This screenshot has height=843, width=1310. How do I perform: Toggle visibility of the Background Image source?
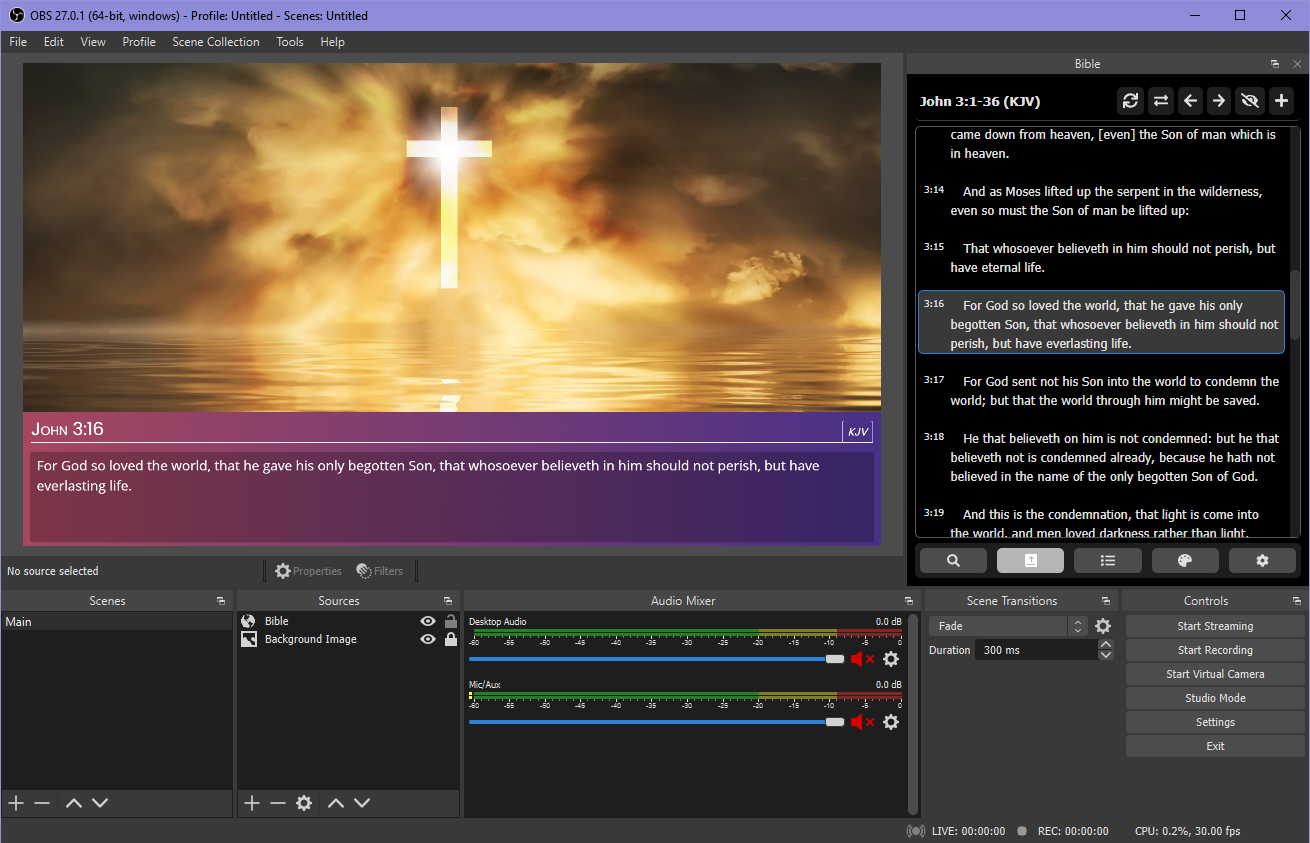click(427, 639)
